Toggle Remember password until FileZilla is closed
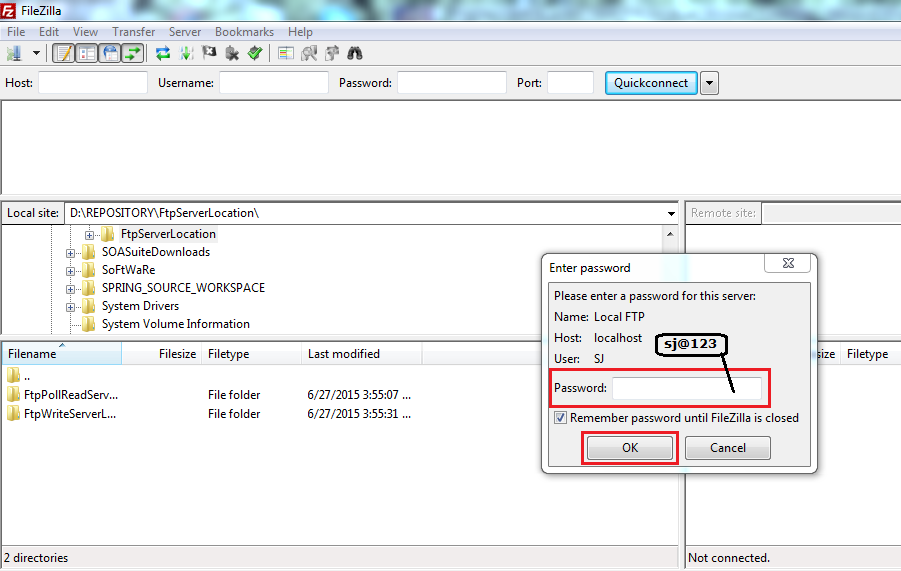 pyautogui.click(x=560, y=418)
